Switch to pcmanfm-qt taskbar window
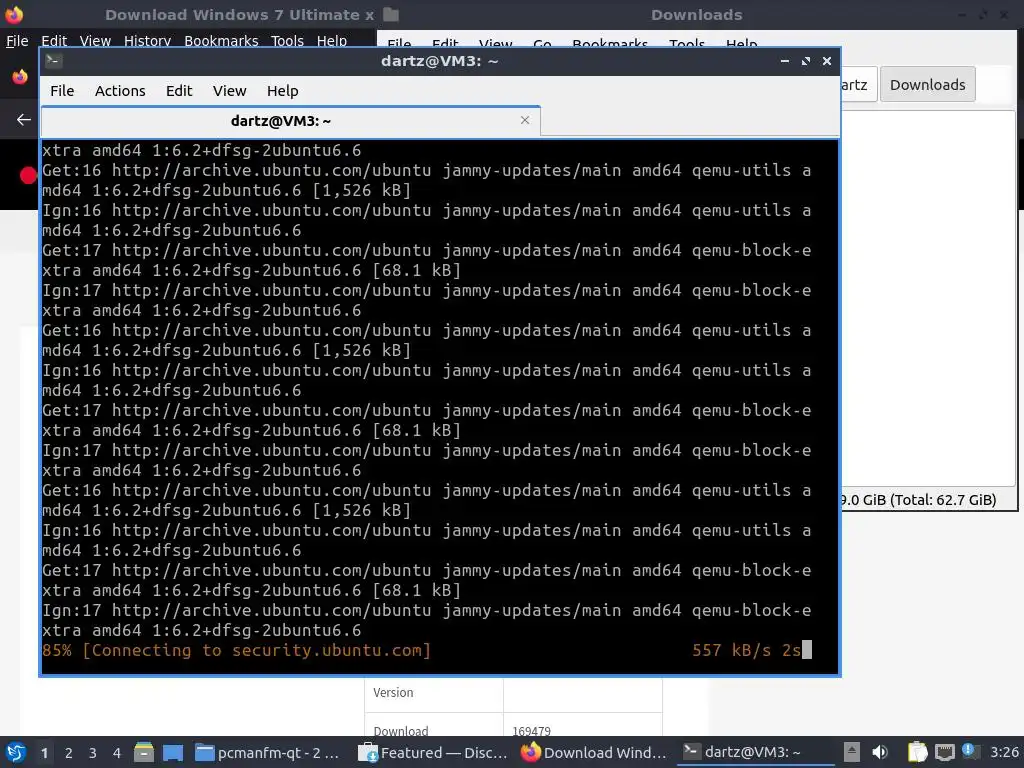This screenshot has width=1024, height=768. point(268,753)
